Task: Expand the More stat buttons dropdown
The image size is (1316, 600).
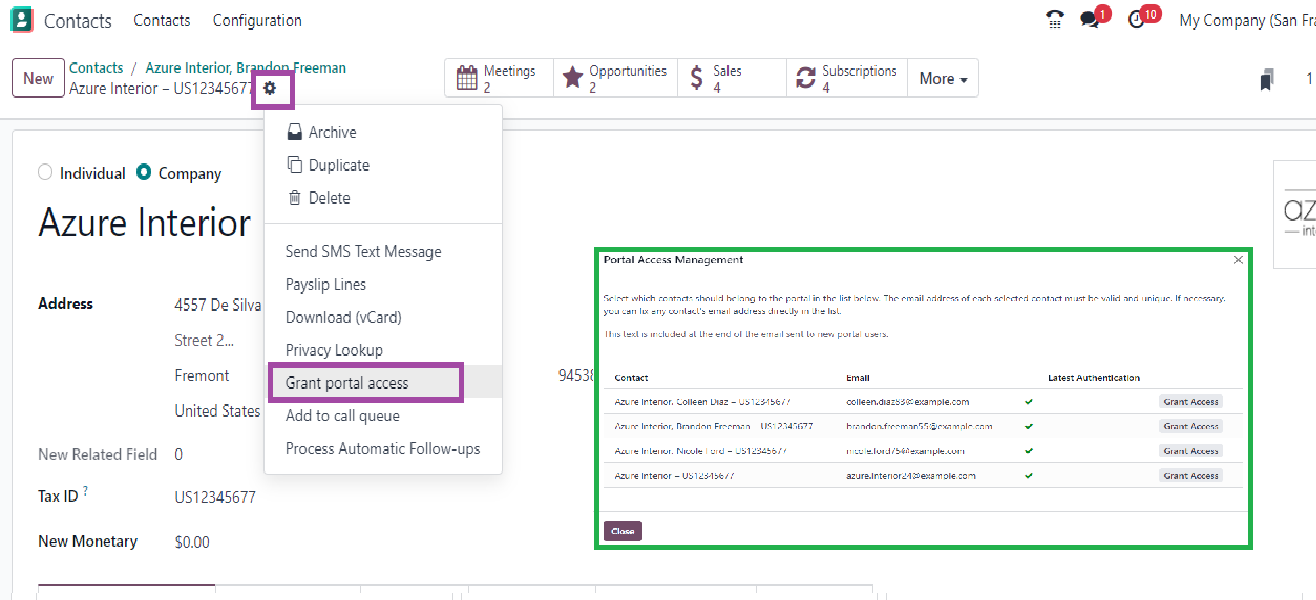Action: click(943, 78)
